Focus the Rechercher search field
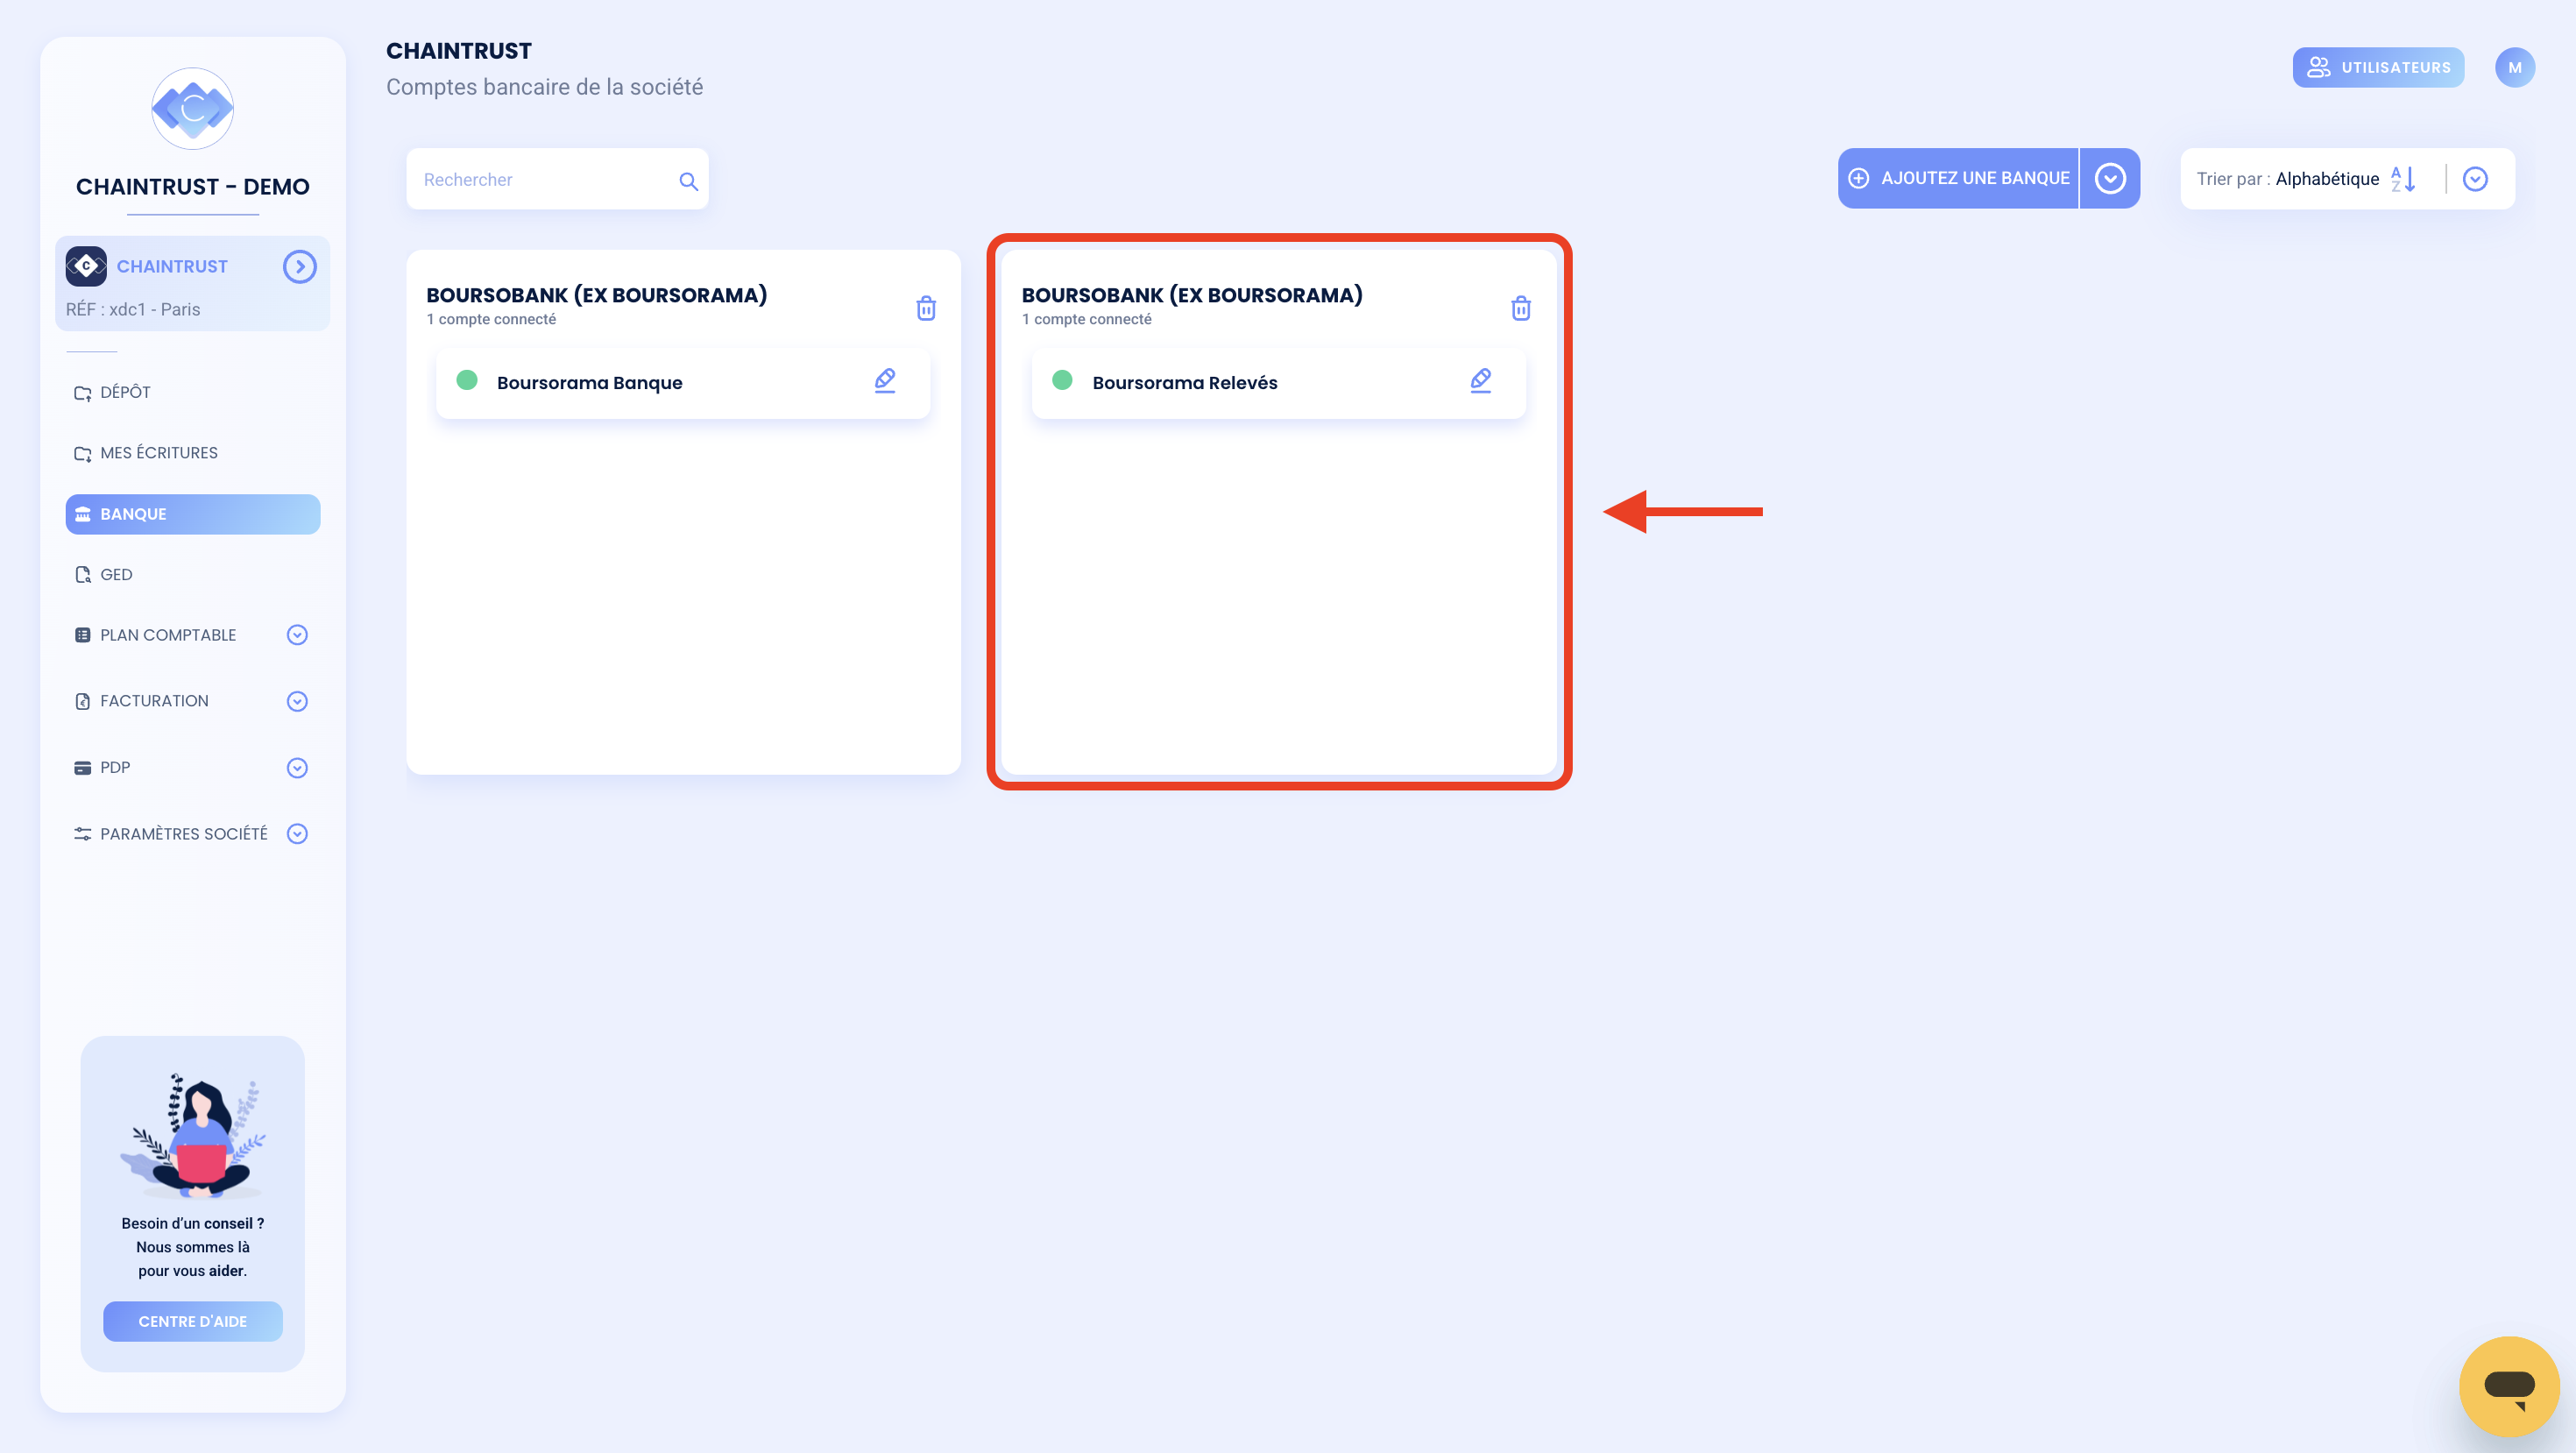The image size is (2576, 1453). tap(557, 179)
